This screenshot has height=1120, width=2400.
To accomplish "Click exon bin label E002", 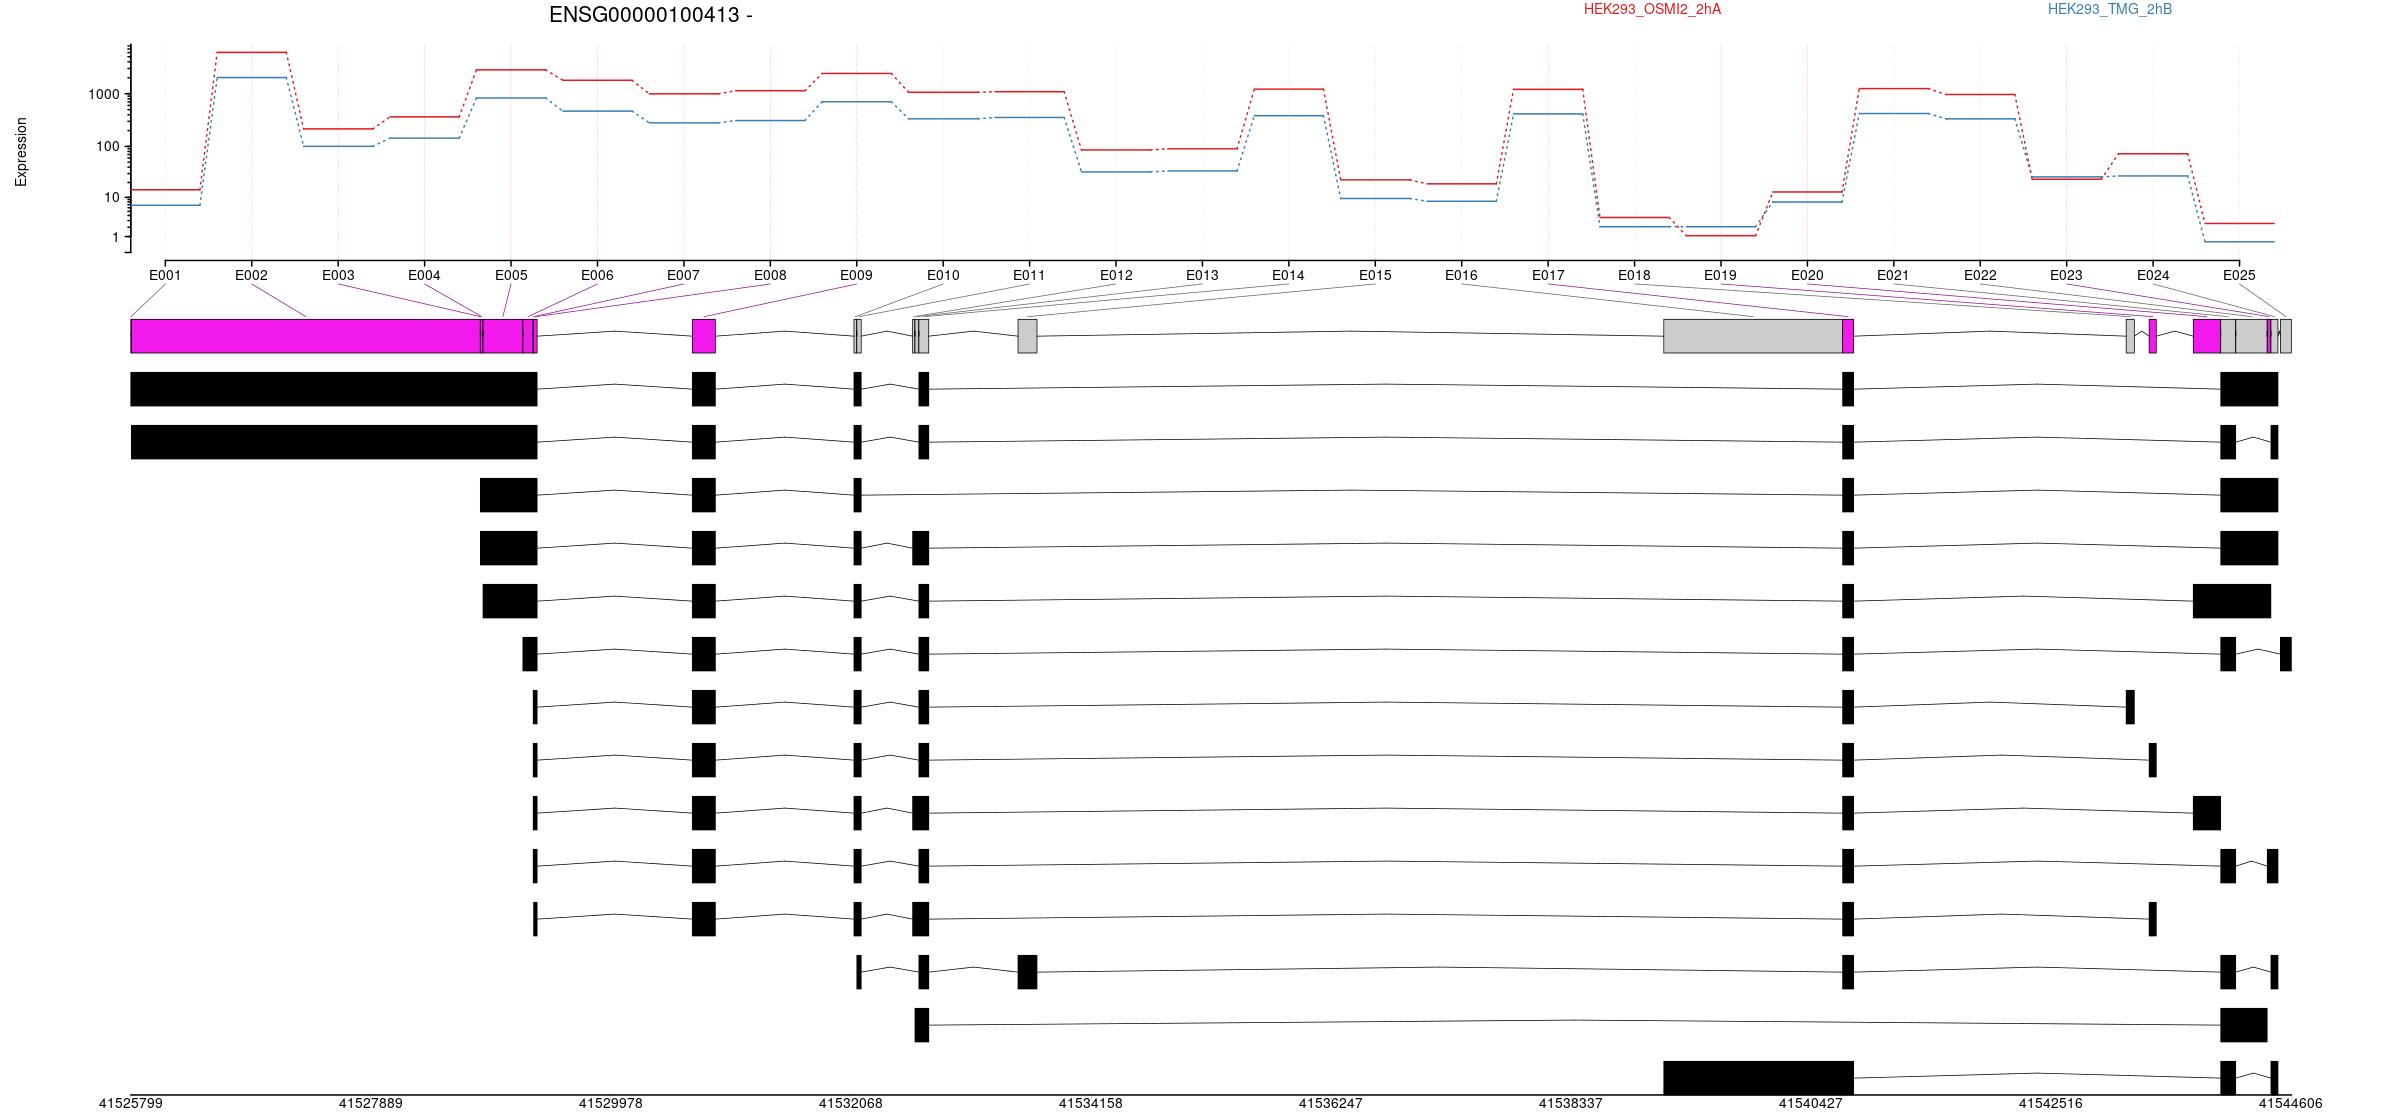I will (x=251, y=275).
